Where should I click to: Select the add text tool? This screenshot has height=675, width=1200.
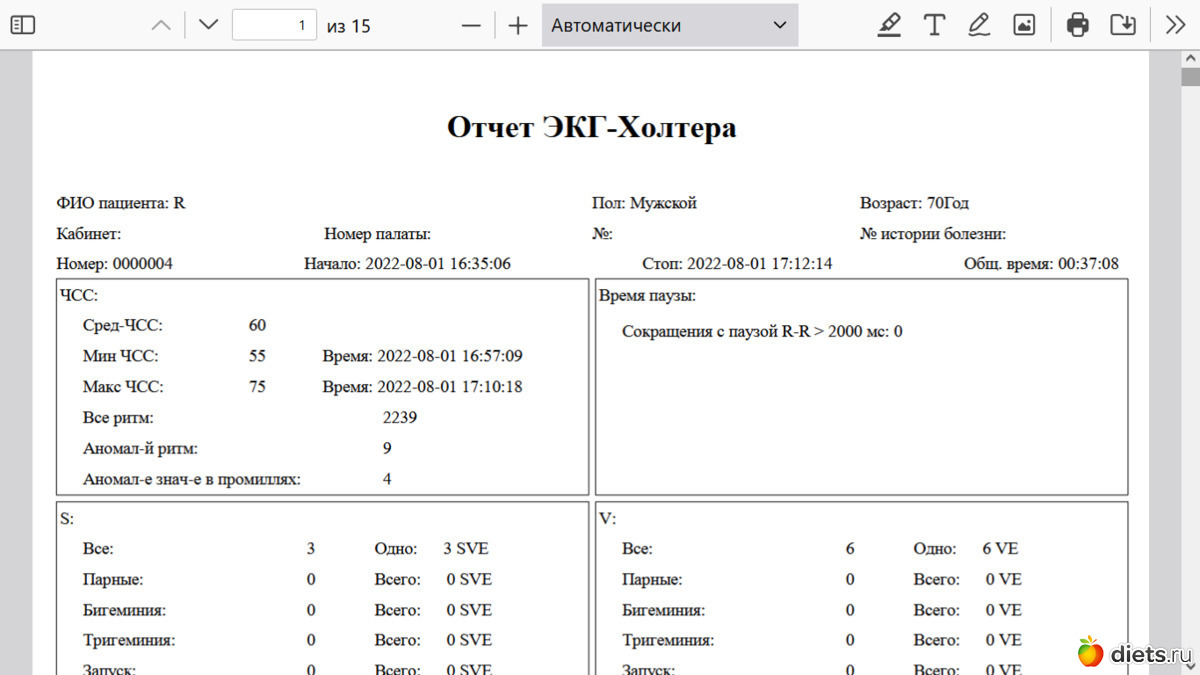click(934, 25)
